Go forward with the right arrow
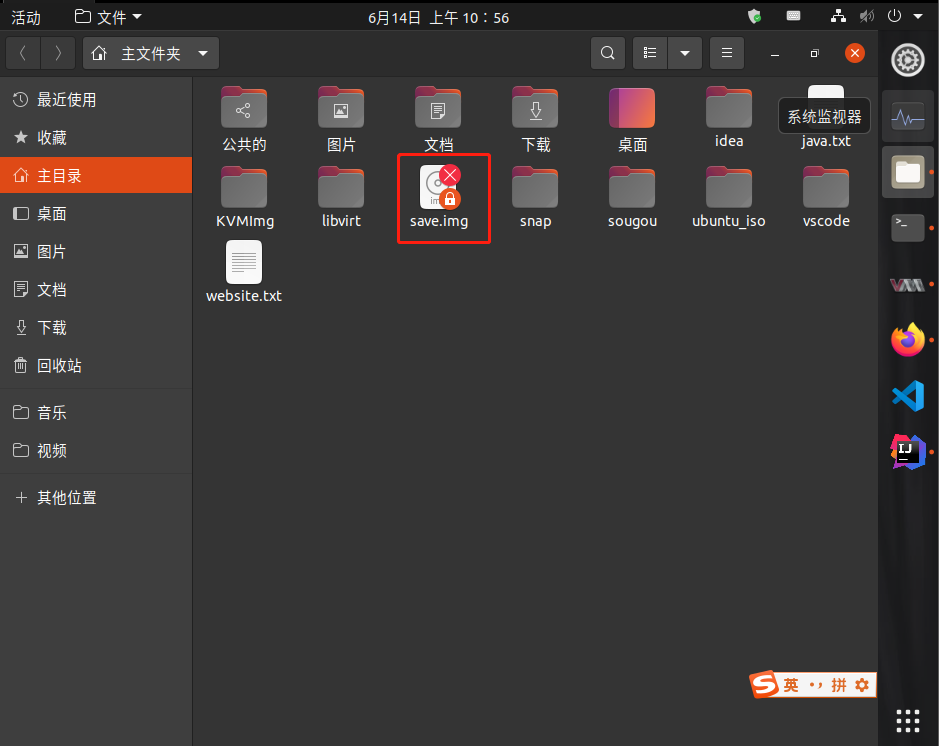Image resolution: width=939 pixels, height=746 pixels. point(57,53)
